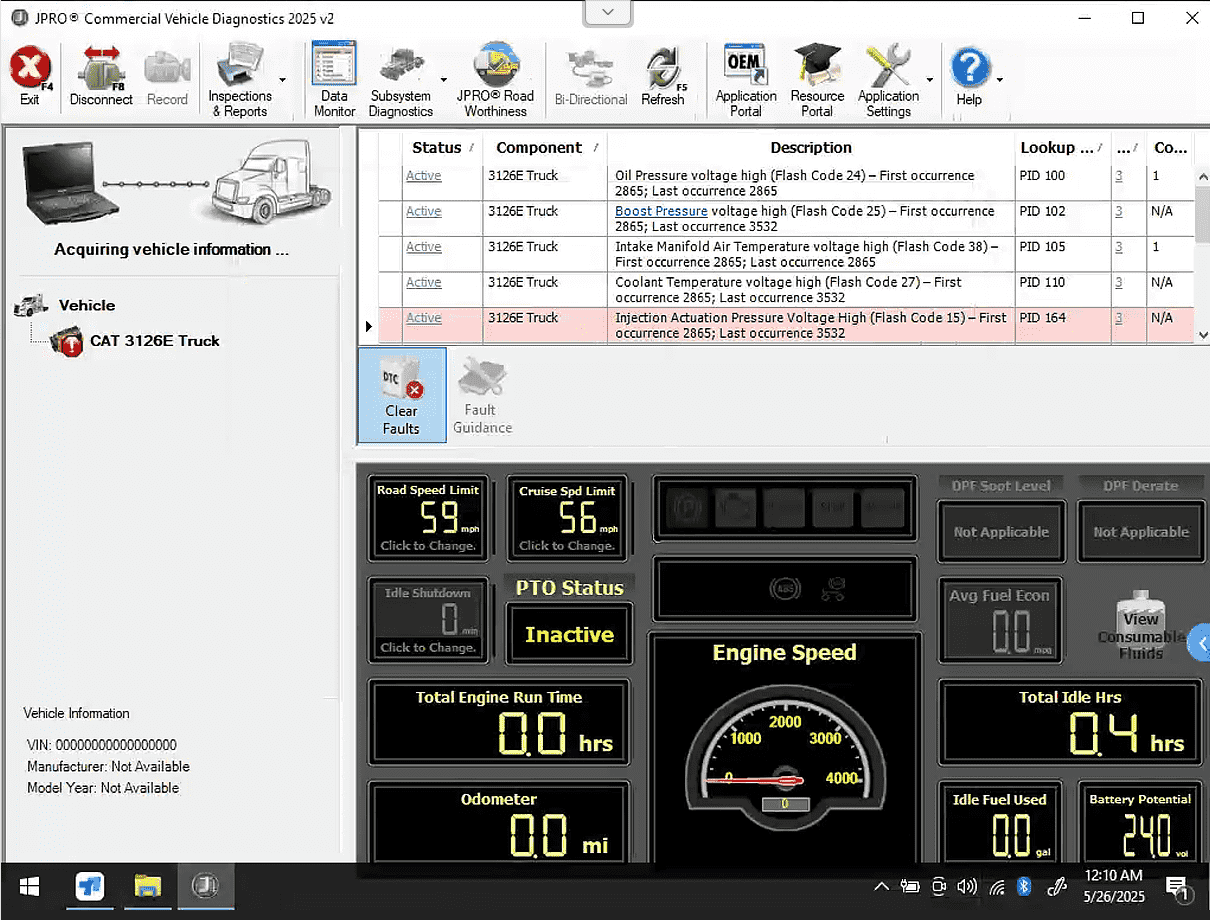The width and height of the screenshot is (1210, 920).
Task: Open the Resource Portal
Action: (817, 78)
